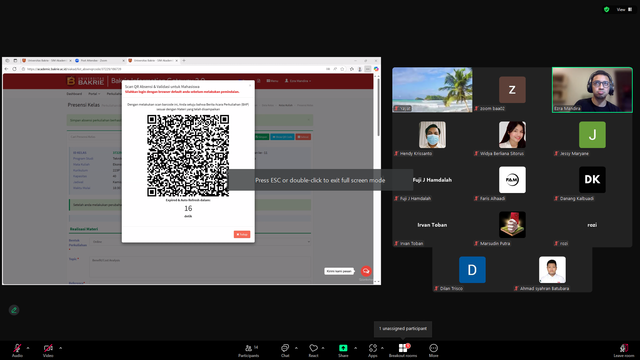Open the Dashboard nav item

[x=74, y=94]
